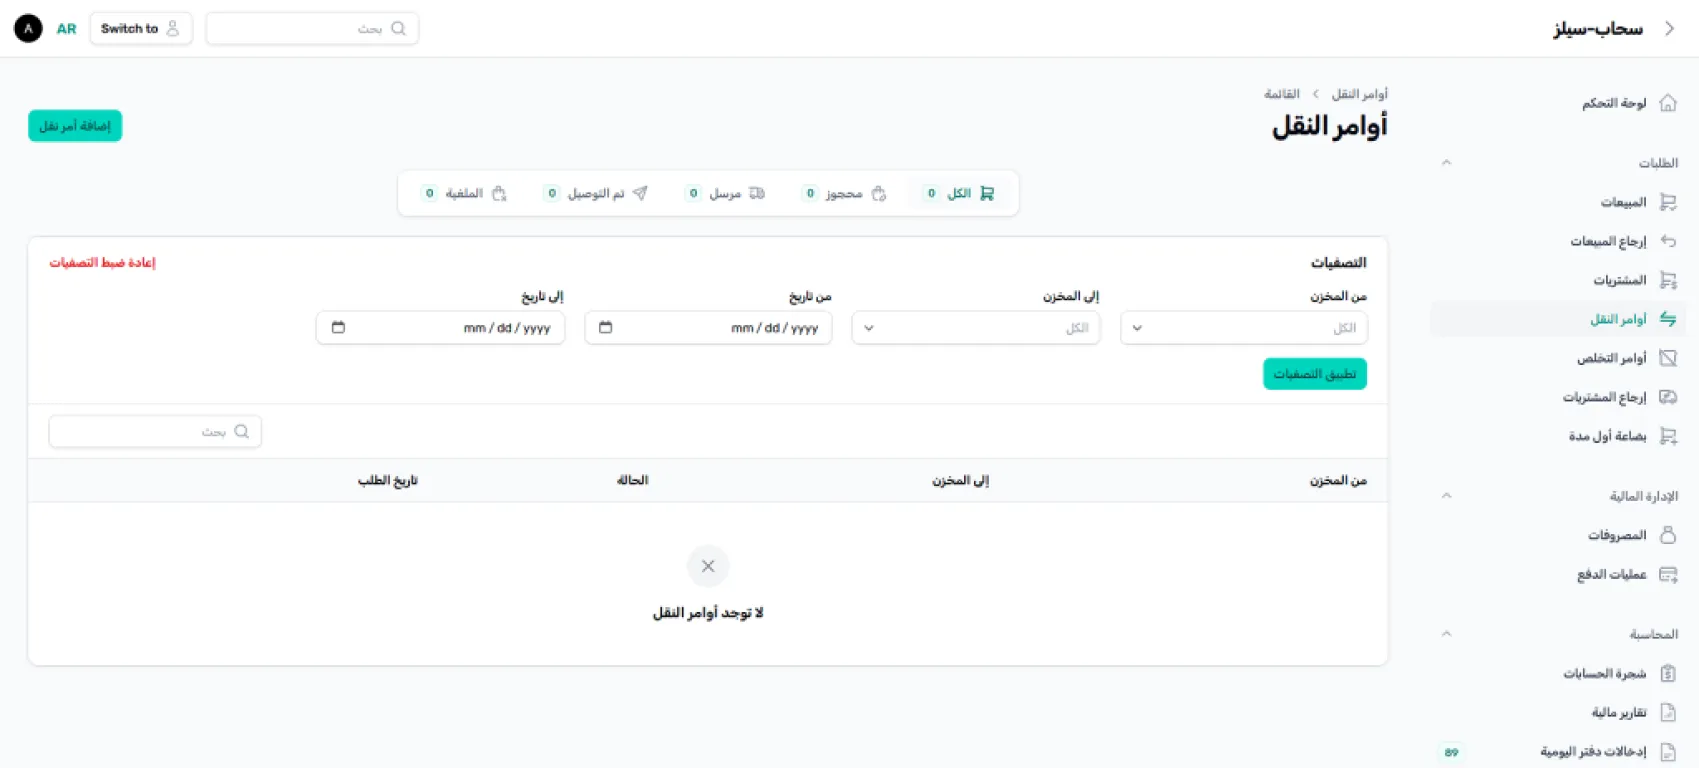The width and height of the screenshot is (1699, 768).
Task: Open calendar picker for the from-date field
Action: 605,327
